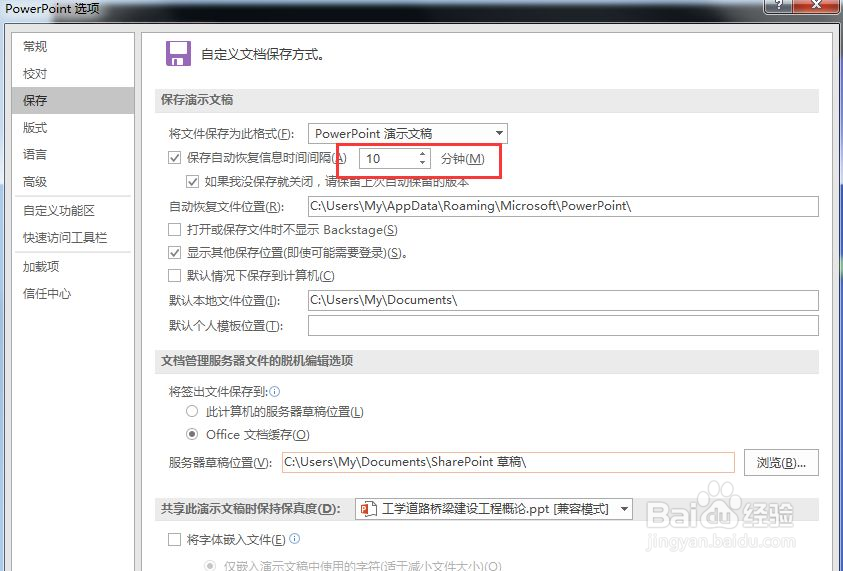Viewport: 843px width, 571px height.
Task: Decrease AutoRecover minutes with down arrow
Action: [423, 163]
